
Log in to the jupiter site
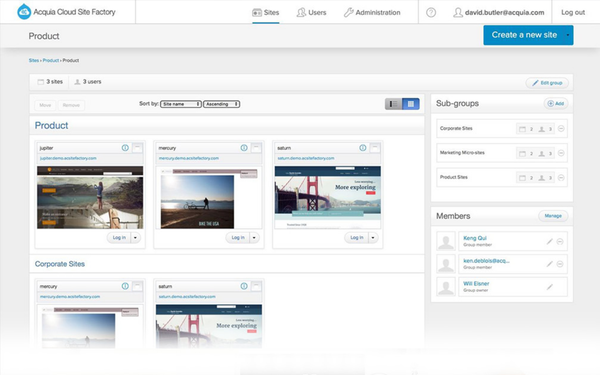(x=119, y=238)
